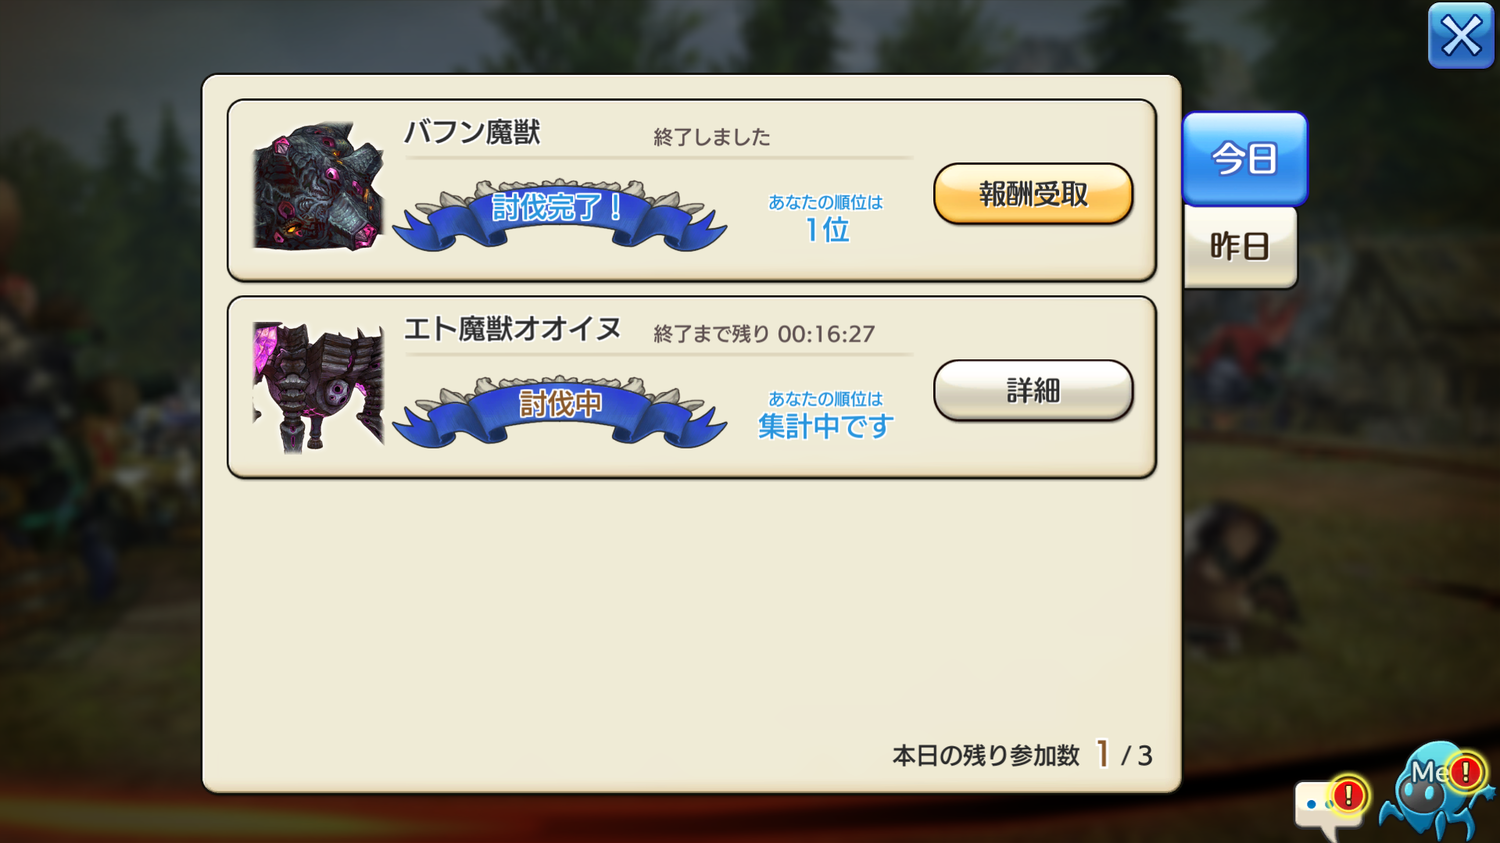Tap red alert badge on Me mascot
The image size is (1500, 843).
1466,772
